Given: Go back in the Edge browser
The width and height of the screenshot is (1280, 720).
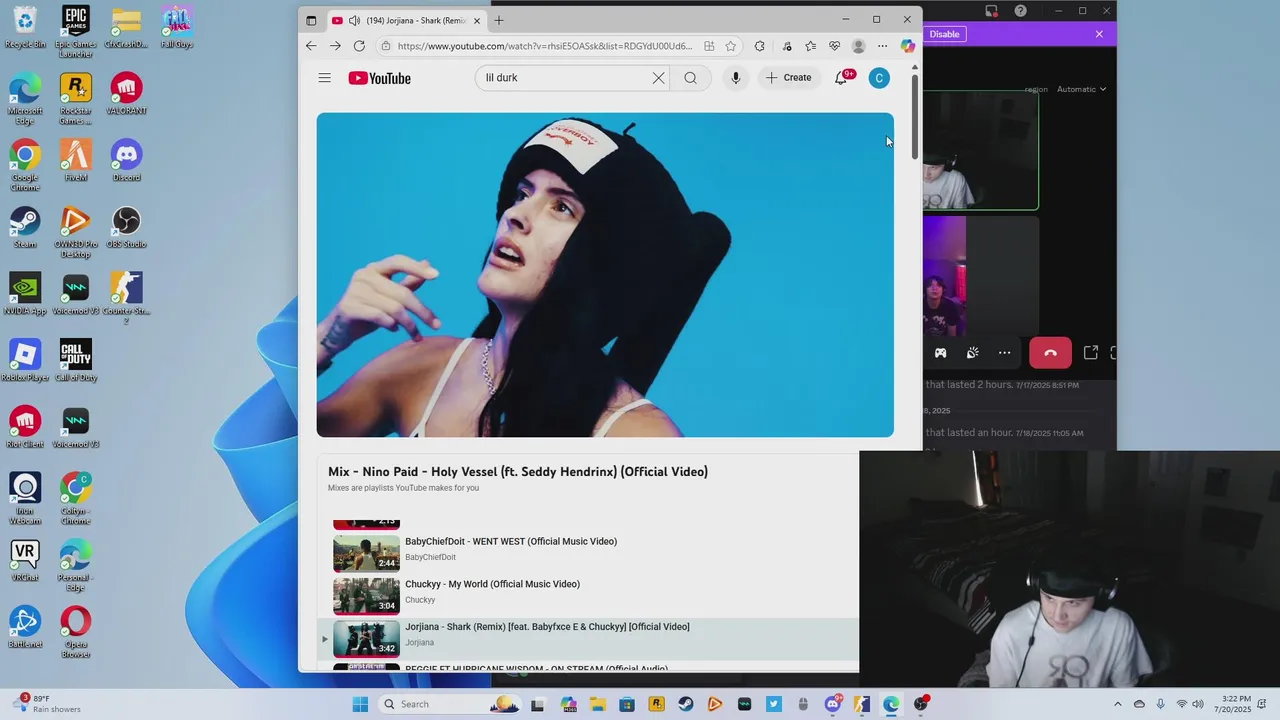Looking at the screenshot, I should coord(311,46).
